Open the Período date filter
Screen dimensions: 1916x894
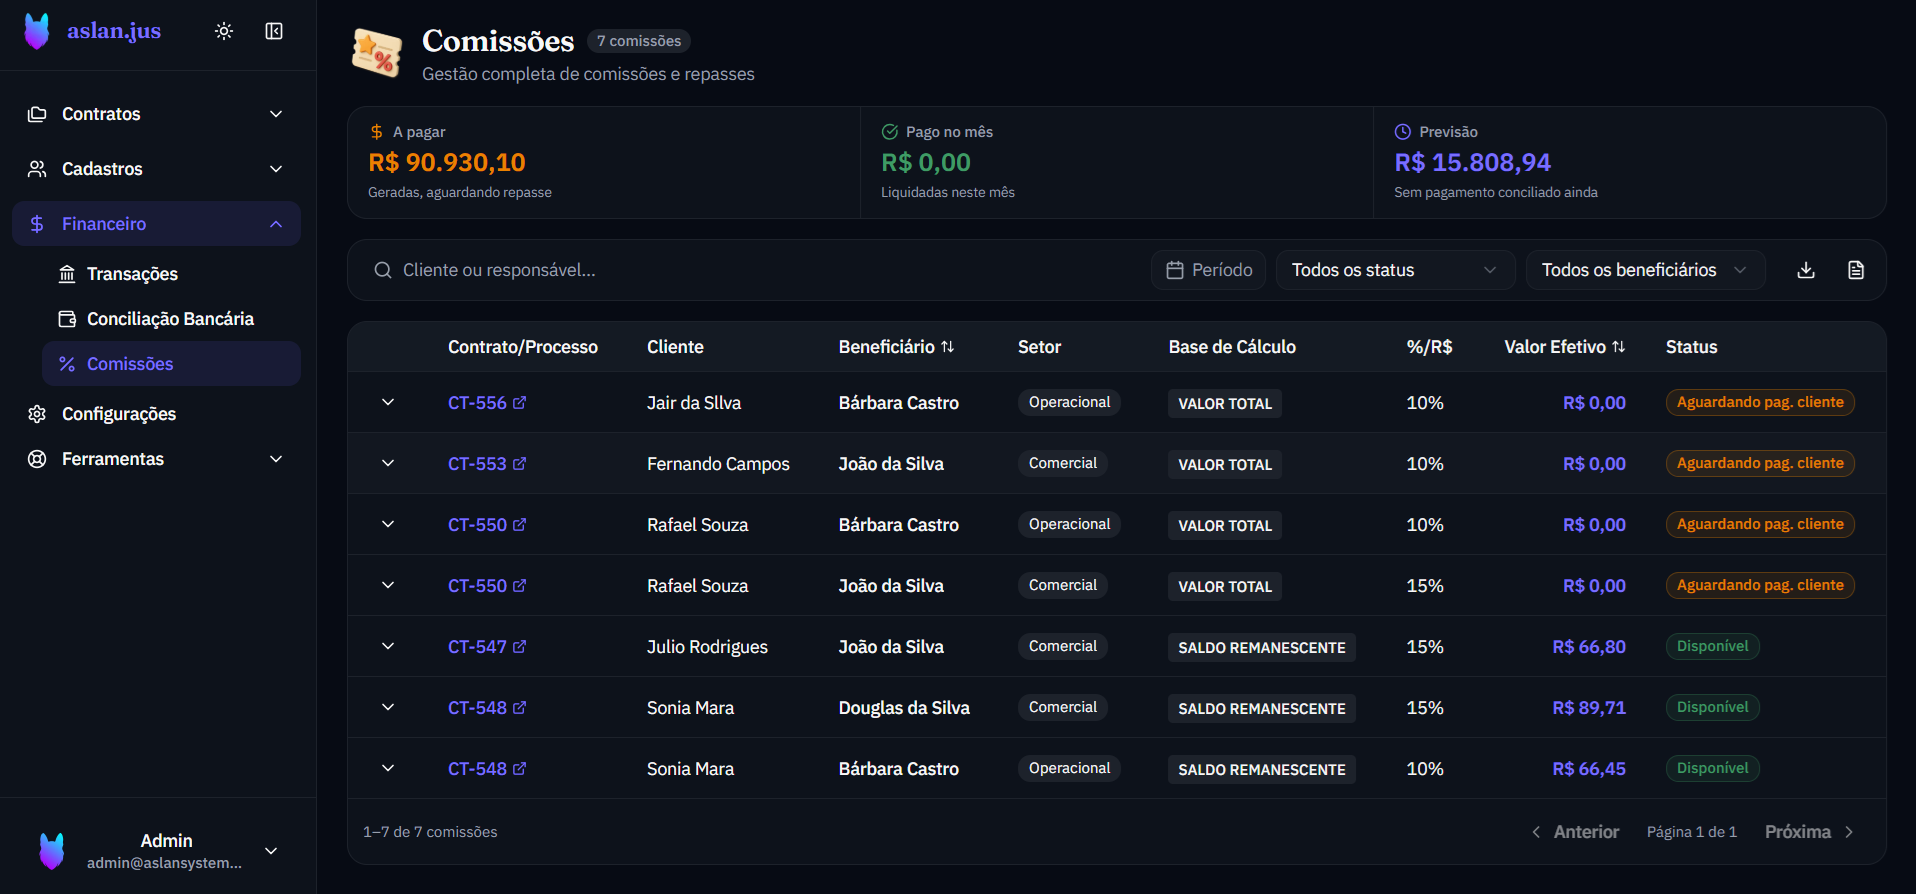coord(1209,270)
